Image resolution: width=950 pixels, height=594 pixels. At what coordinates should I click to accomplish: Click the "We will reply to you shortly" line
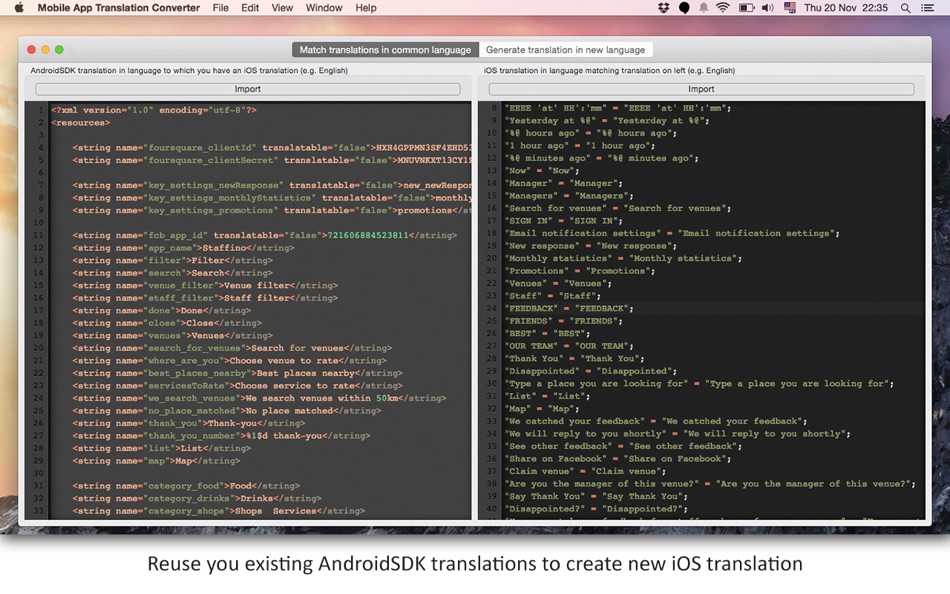click(678, 433)
